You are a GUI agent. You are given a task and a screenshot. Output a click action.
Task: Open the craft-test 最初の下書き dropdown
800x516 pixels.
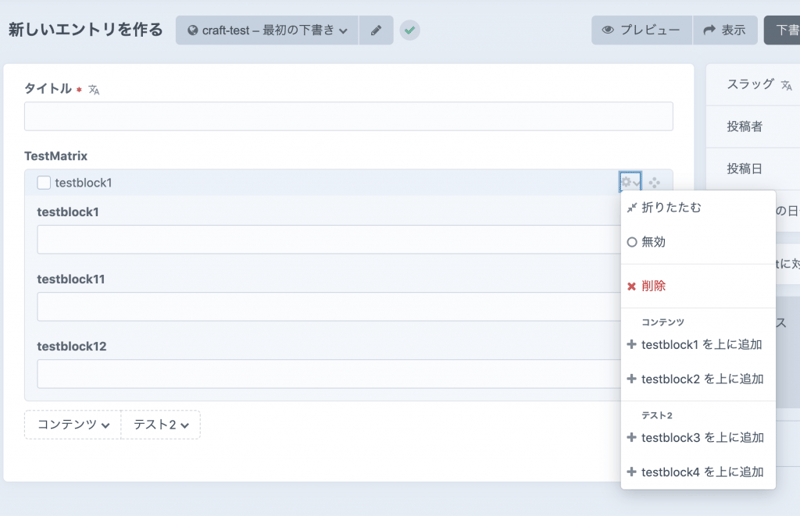(x=267, y=31)
